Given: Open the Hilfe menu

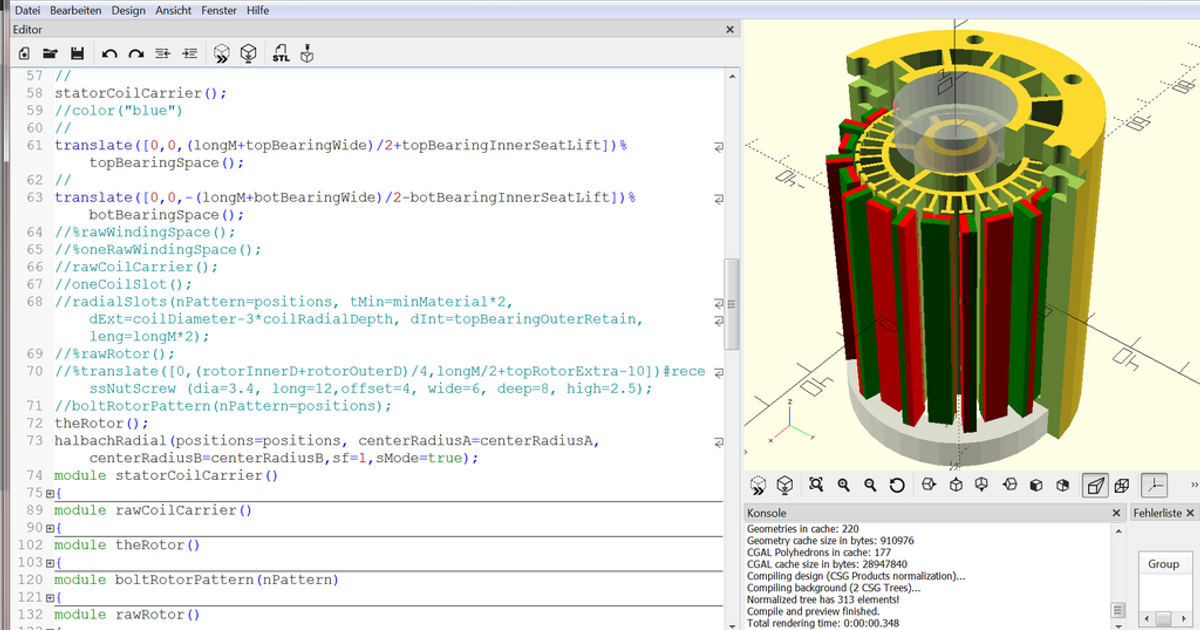Looking at the screenshot, I should pos(259,10).
